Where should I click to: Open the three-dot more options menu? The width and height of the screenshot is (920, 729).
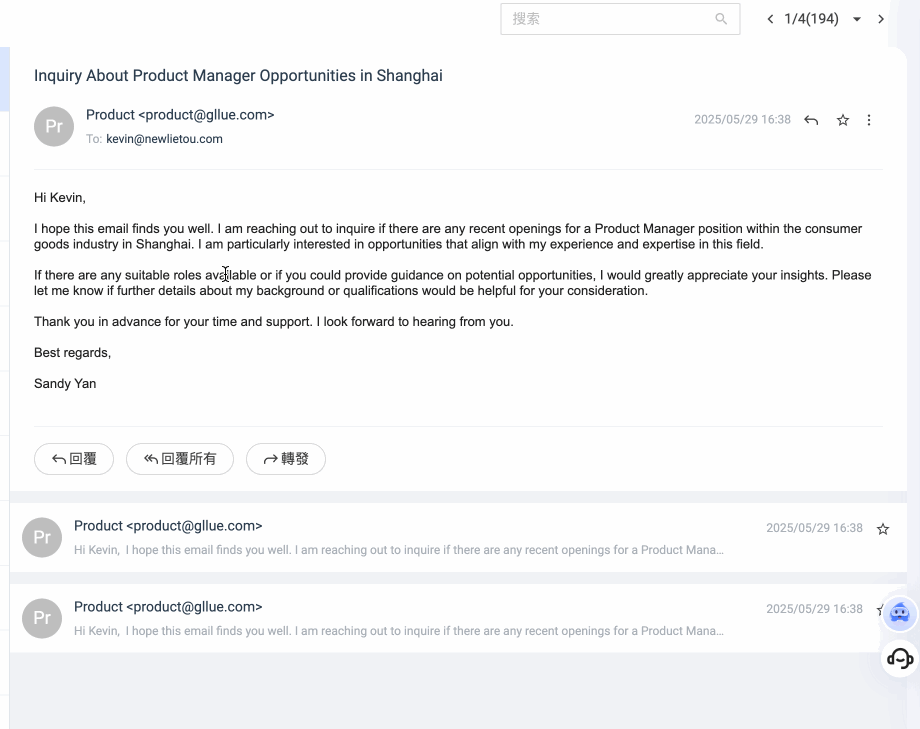coord(869,120)
